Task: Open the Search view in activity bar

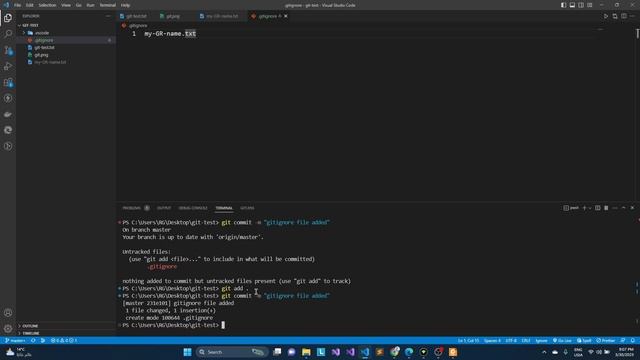Action: coord(8,34)
